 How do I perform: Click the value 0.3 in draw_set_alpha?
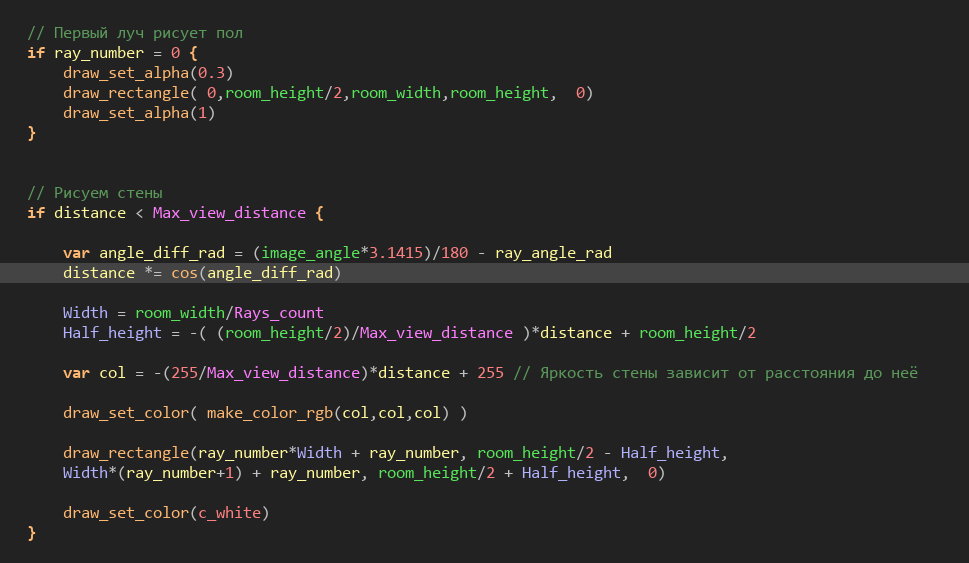pyautogui.click(x=211, y=73)
